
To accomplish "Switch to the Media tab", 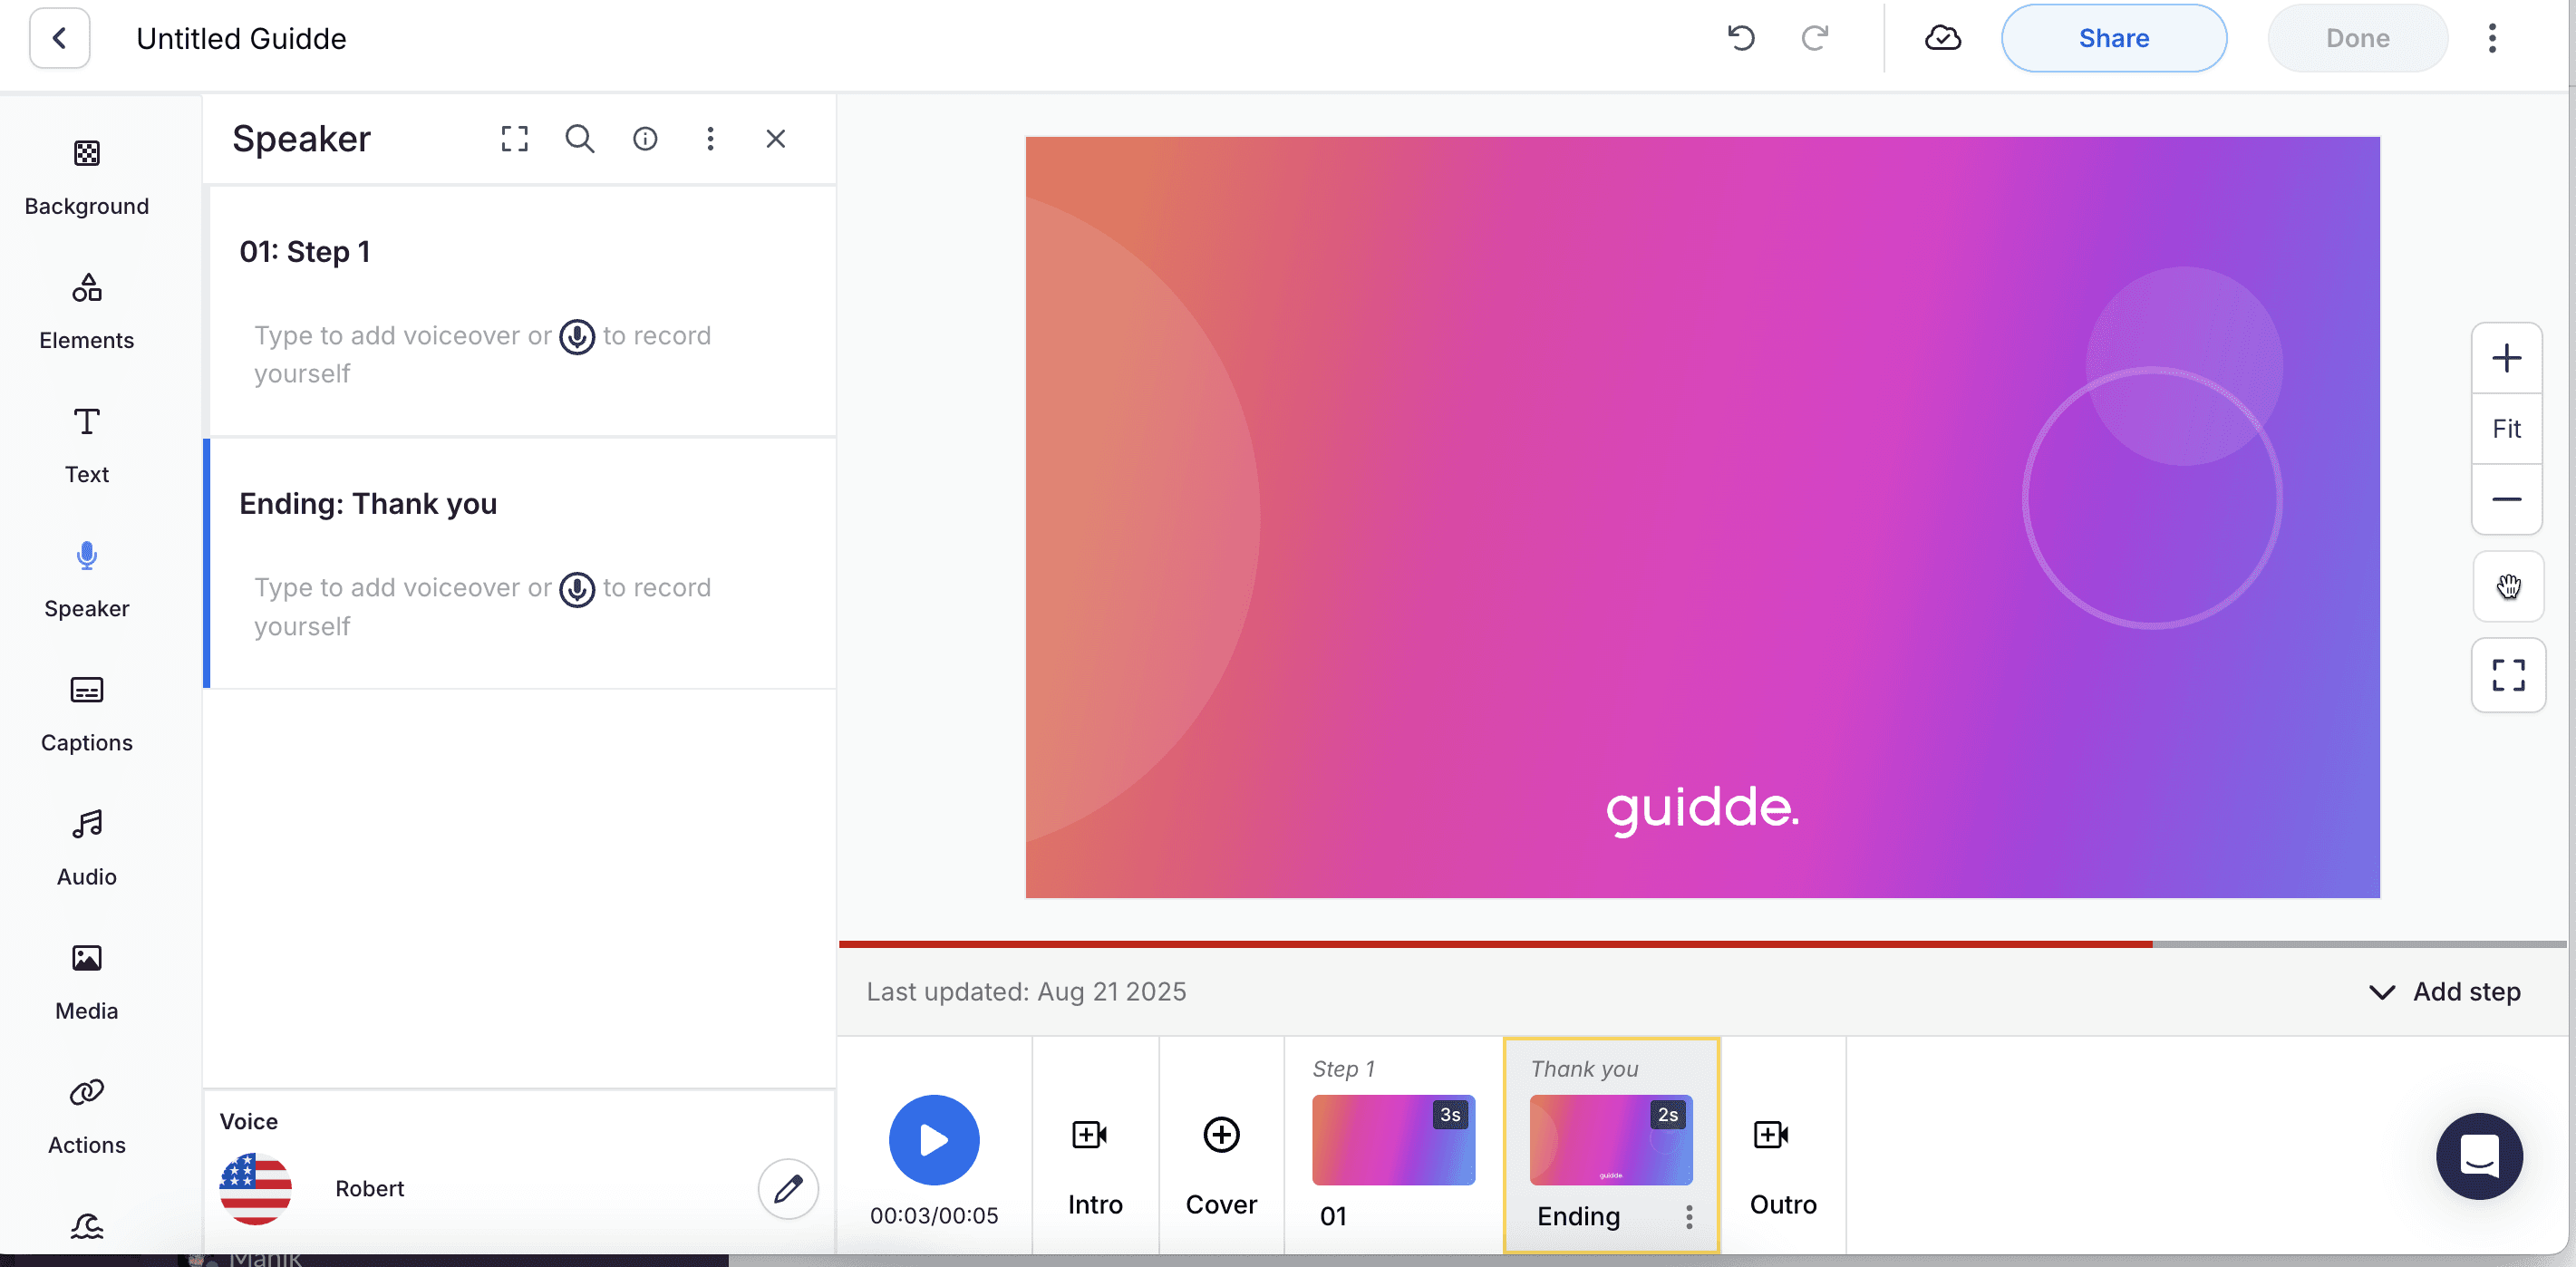I will coord(87,981).
